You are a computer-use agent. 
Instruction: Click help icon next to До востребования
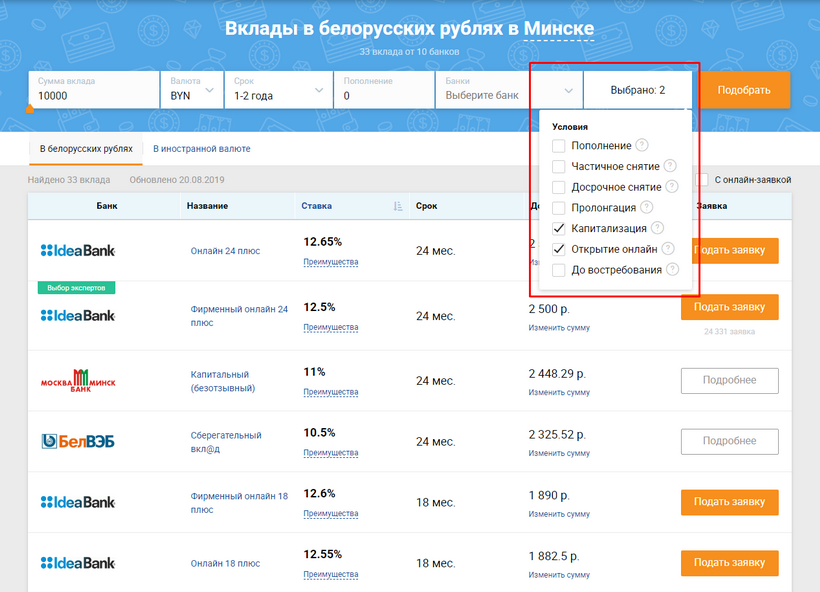point(672,270)
